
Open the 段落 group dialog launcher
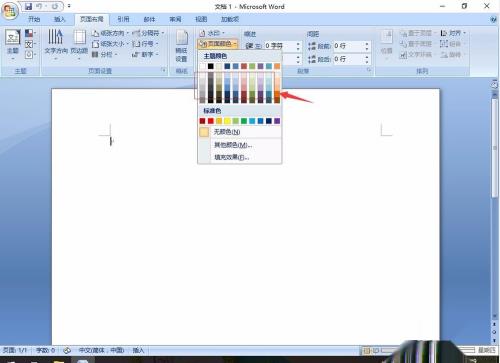point(369,70)
